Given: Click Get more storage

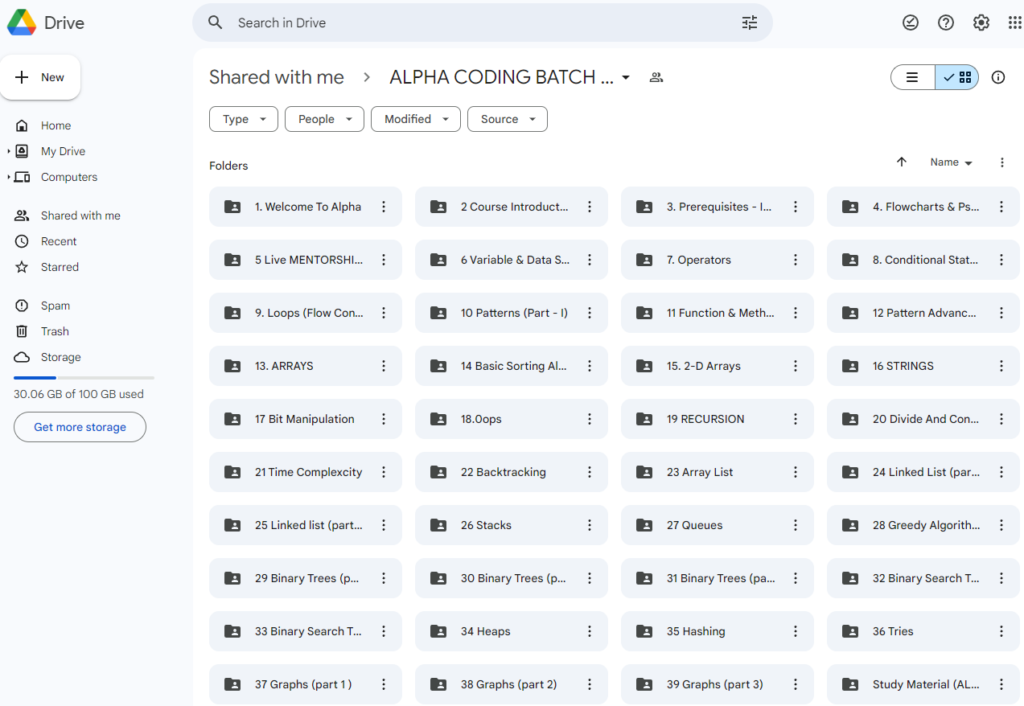Looking at the screenshot, I should (79, 427).
